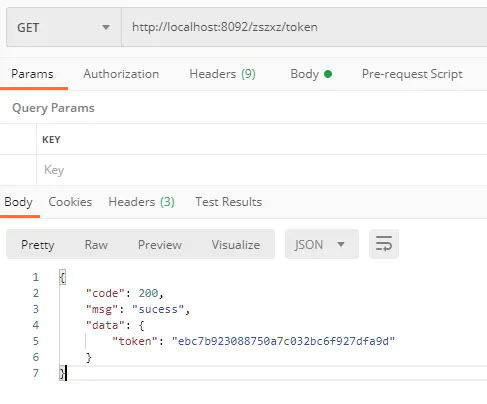The width and height of the screenshot is (487, 404).
Task: Select the Params tab
Action: [32, 74]
